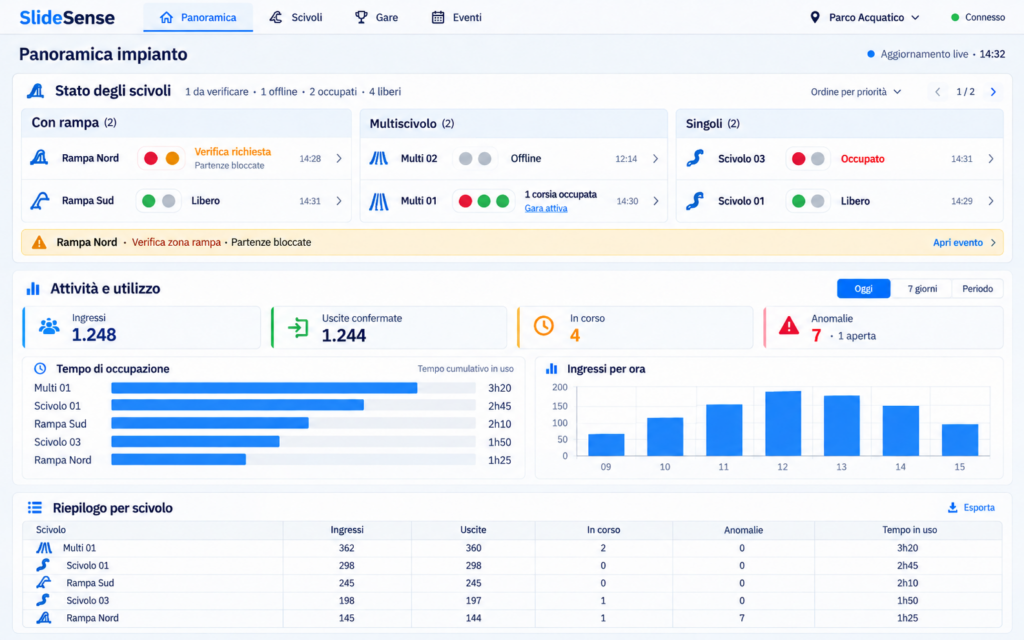Click the blue live update dot
Image resolution: width=1024 pixels, height=640 pixels.
(x=871, y=54)
